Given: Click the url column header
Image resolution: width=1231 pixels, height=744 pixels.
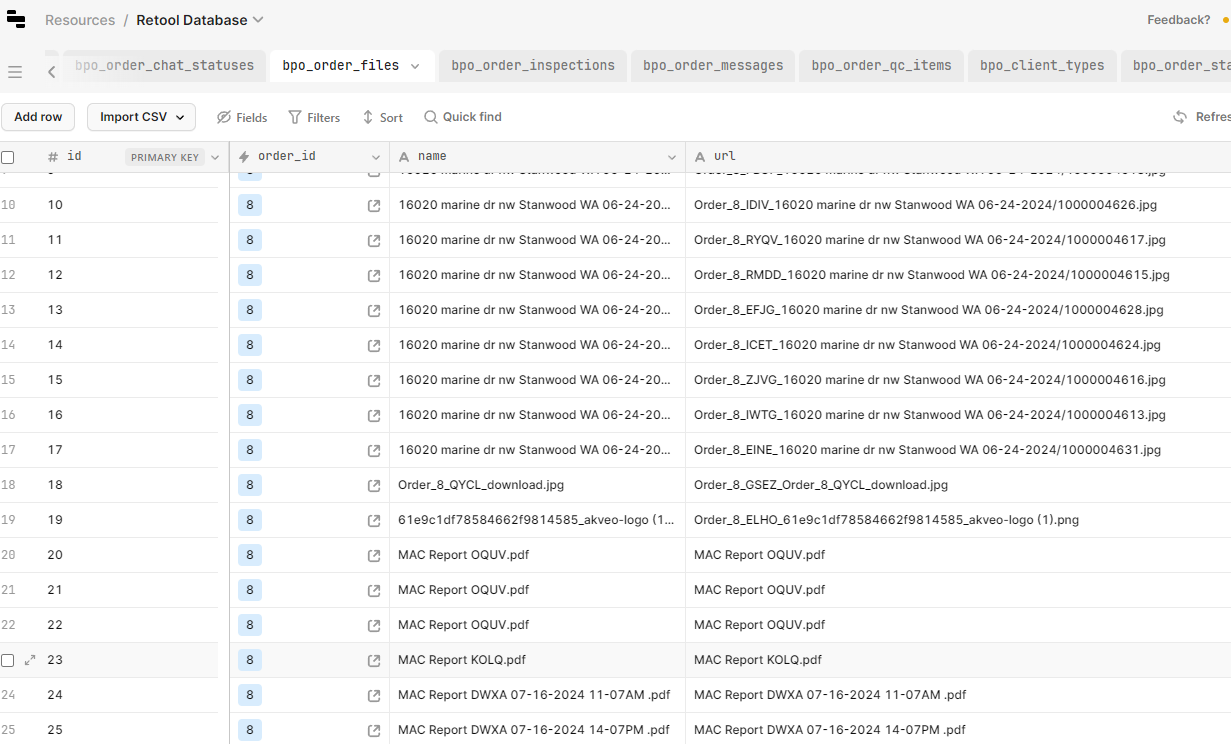Looking at the screenshot, I should 958,157.
